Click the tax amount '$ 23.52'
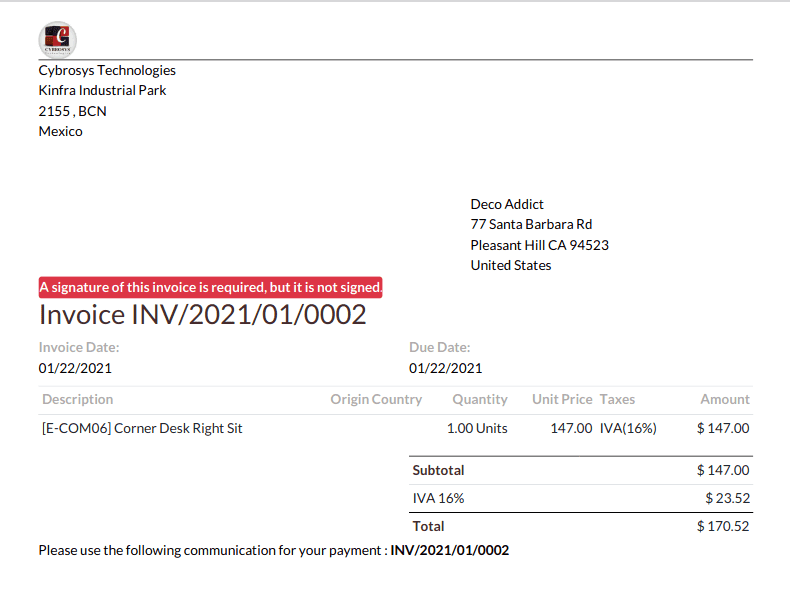Image resolution: width=790 pixels, height=607 pixels. point(728,498)
